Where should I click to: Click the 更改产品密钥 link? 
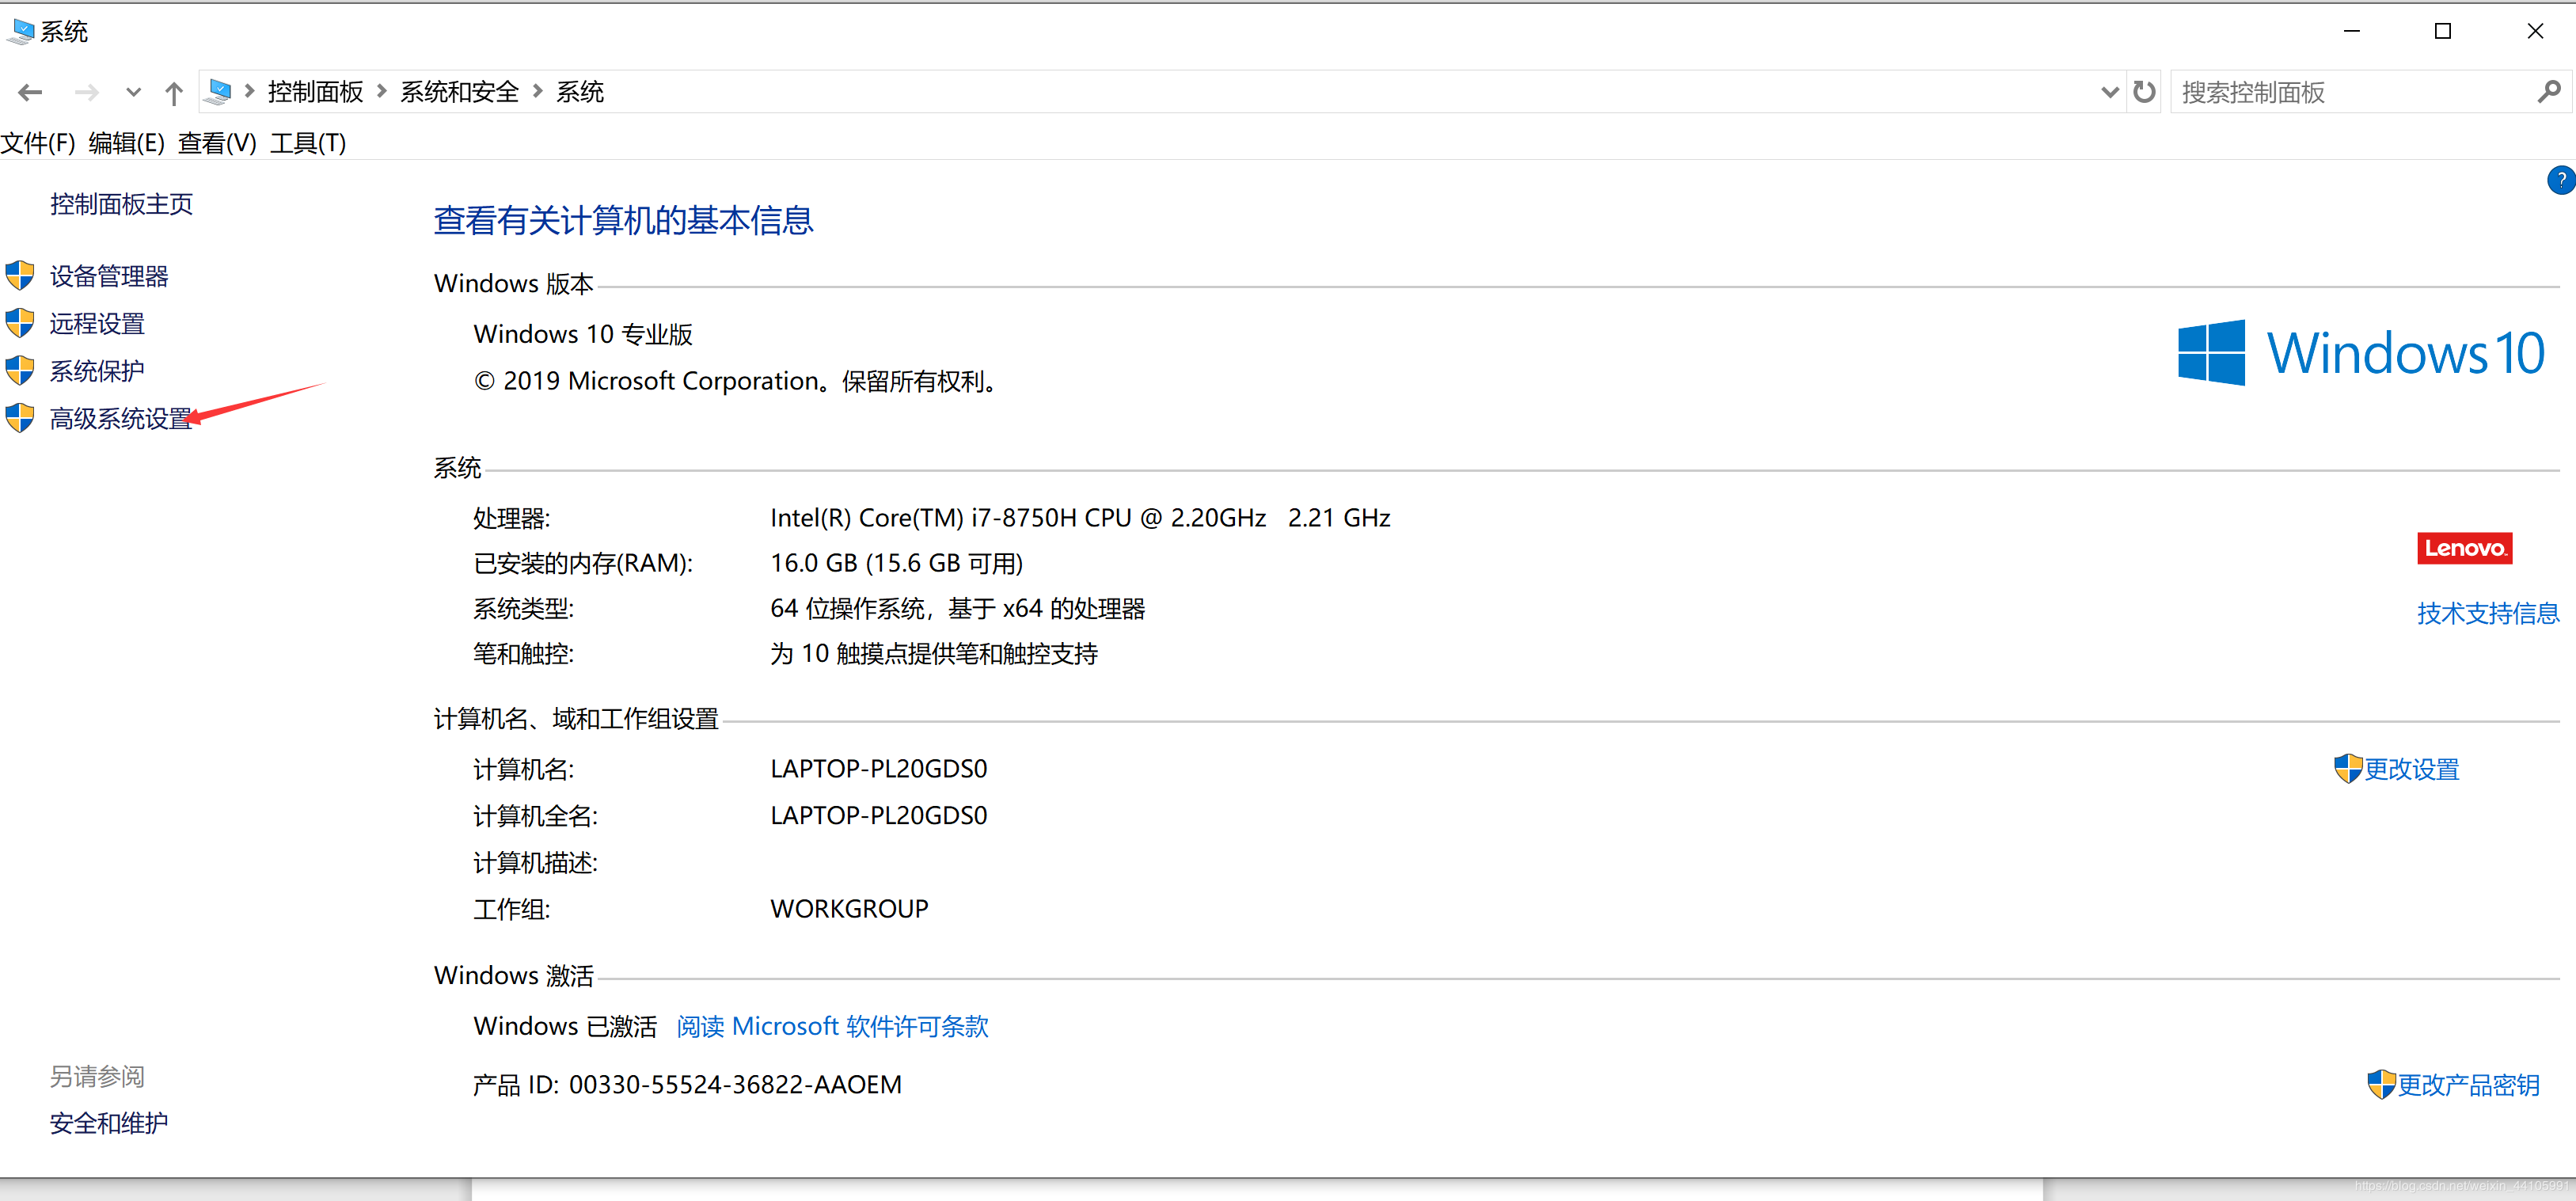pyautogui.click(x=2467, y=1085)
